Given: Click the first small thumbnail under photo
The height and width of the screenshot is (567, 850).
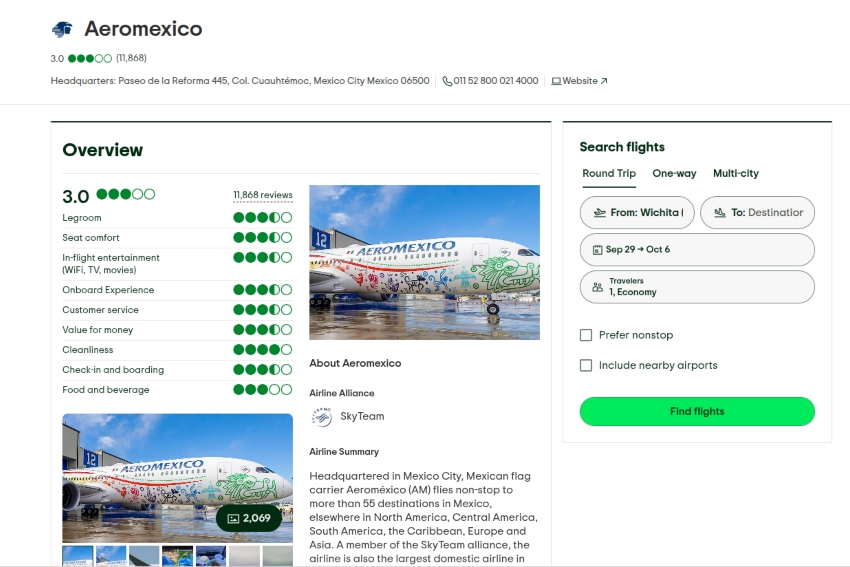Looking at the screenshot, I should (x=78, y=556).
